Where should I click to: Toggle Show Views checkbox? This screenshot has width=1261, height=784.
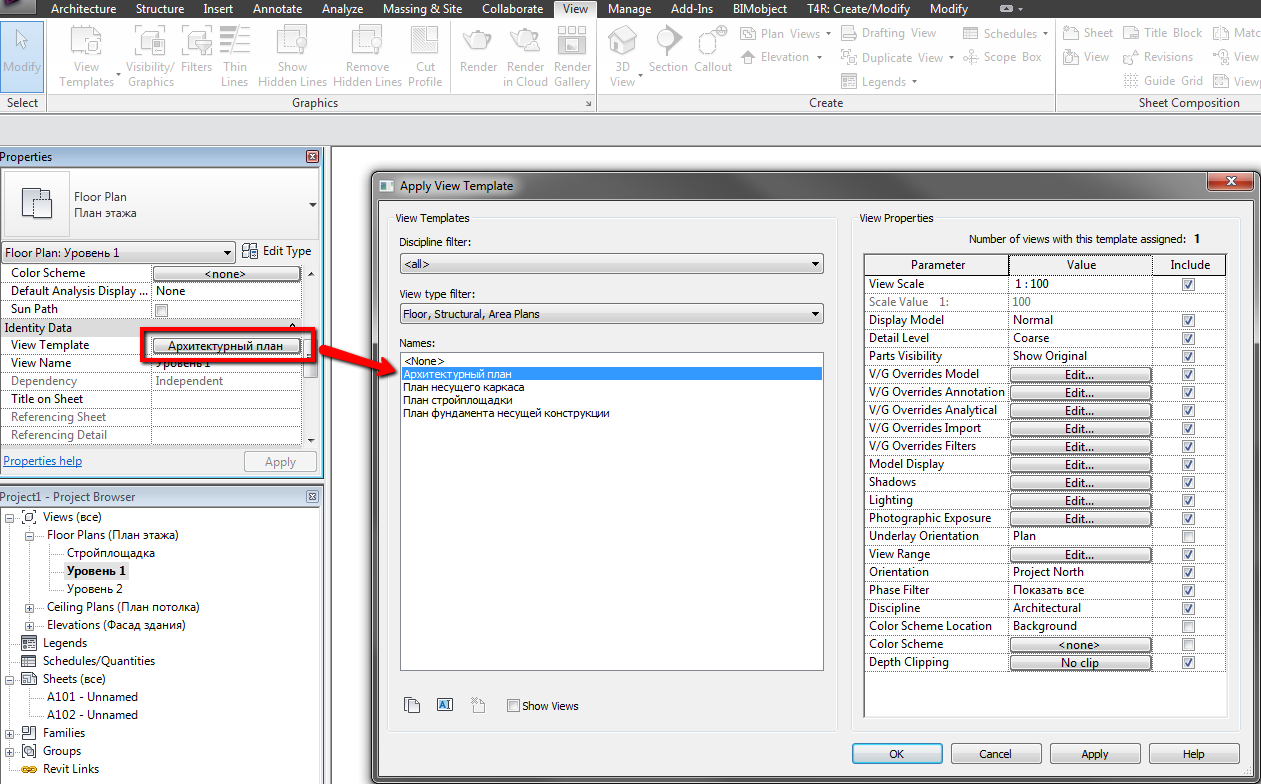[513, 706]
